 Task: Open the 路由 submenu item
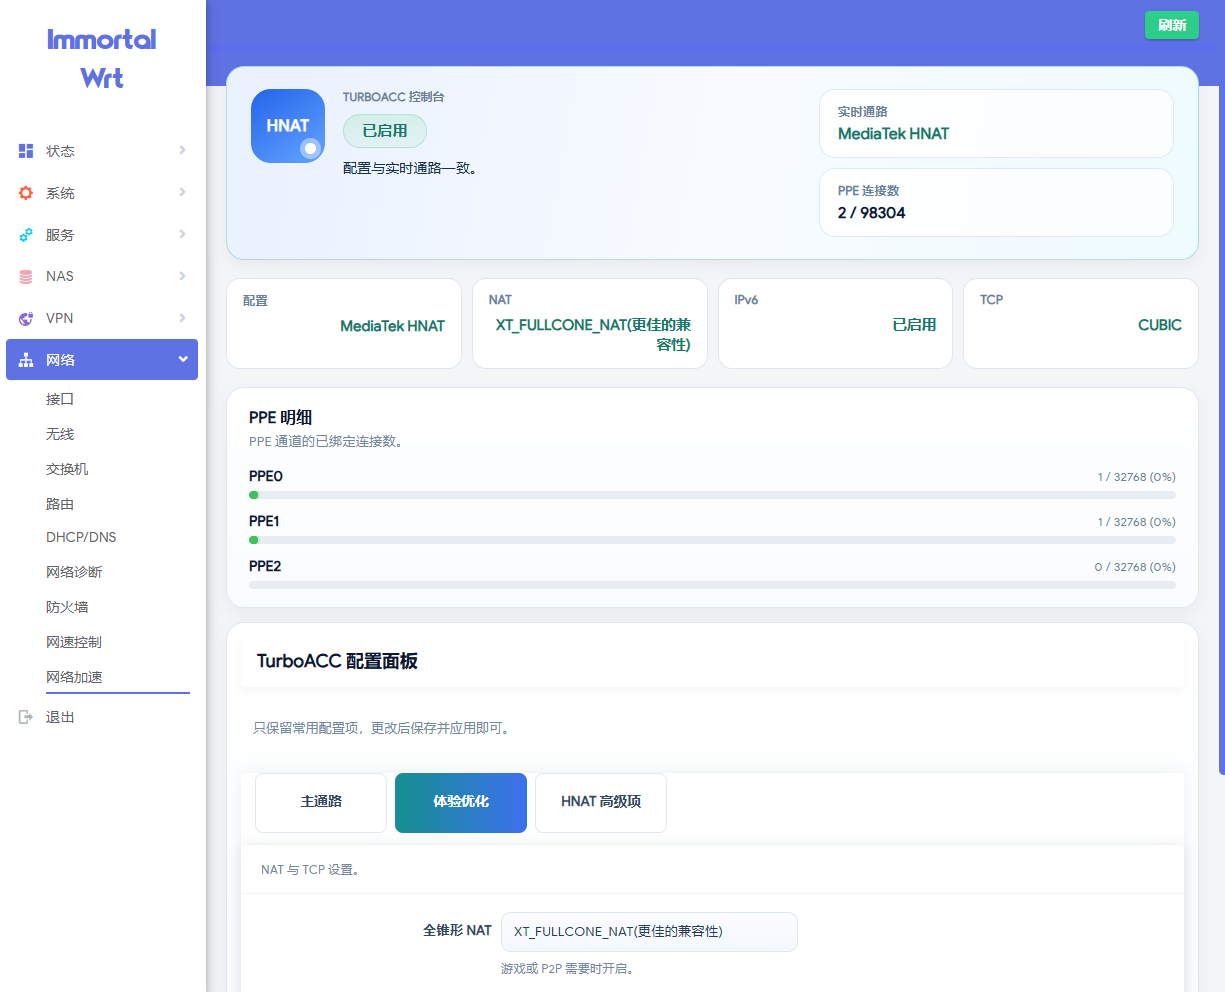(x=60, y=504)
